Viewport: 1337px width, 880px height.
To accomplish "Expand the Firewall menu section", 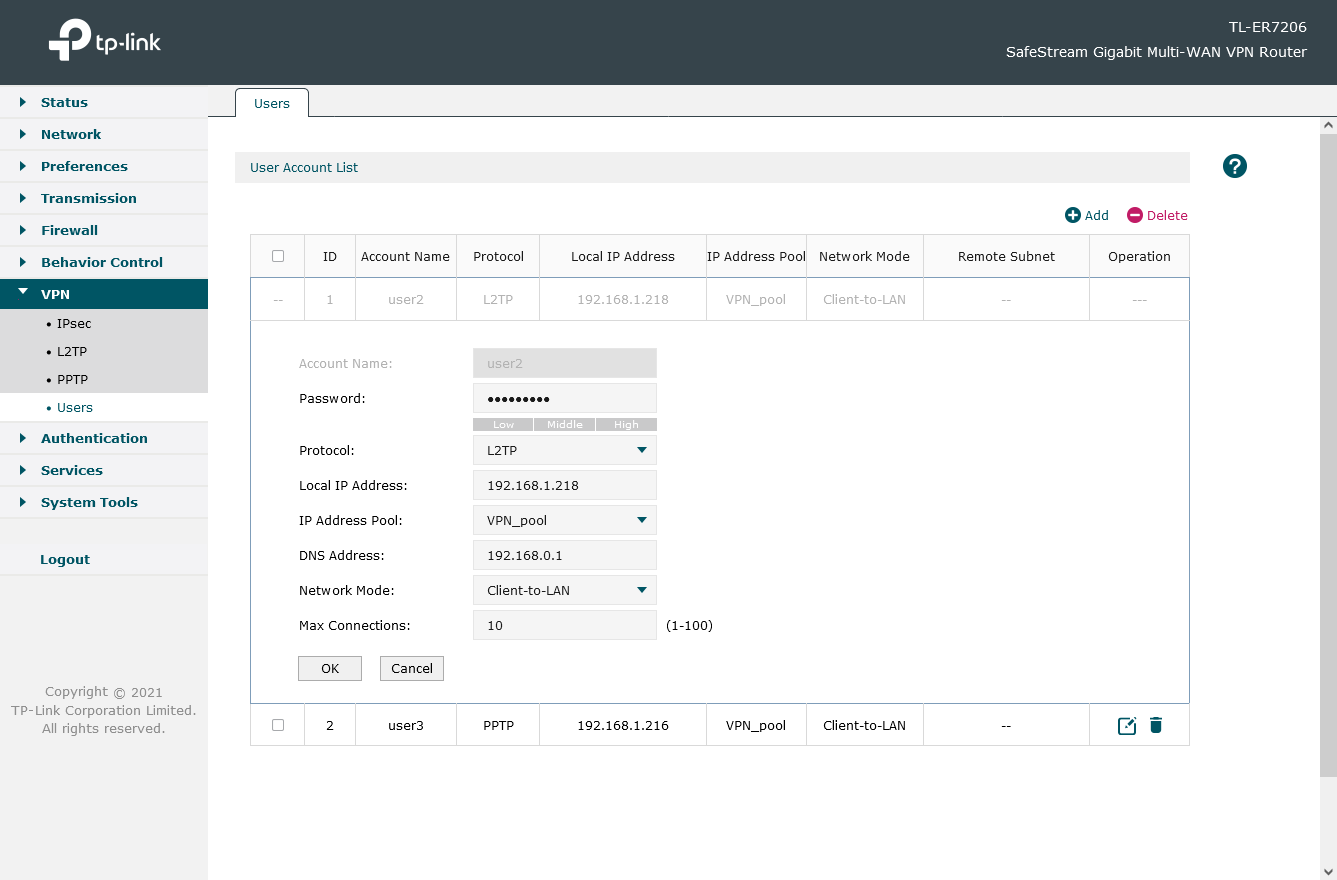I will [x=69, y=230].
